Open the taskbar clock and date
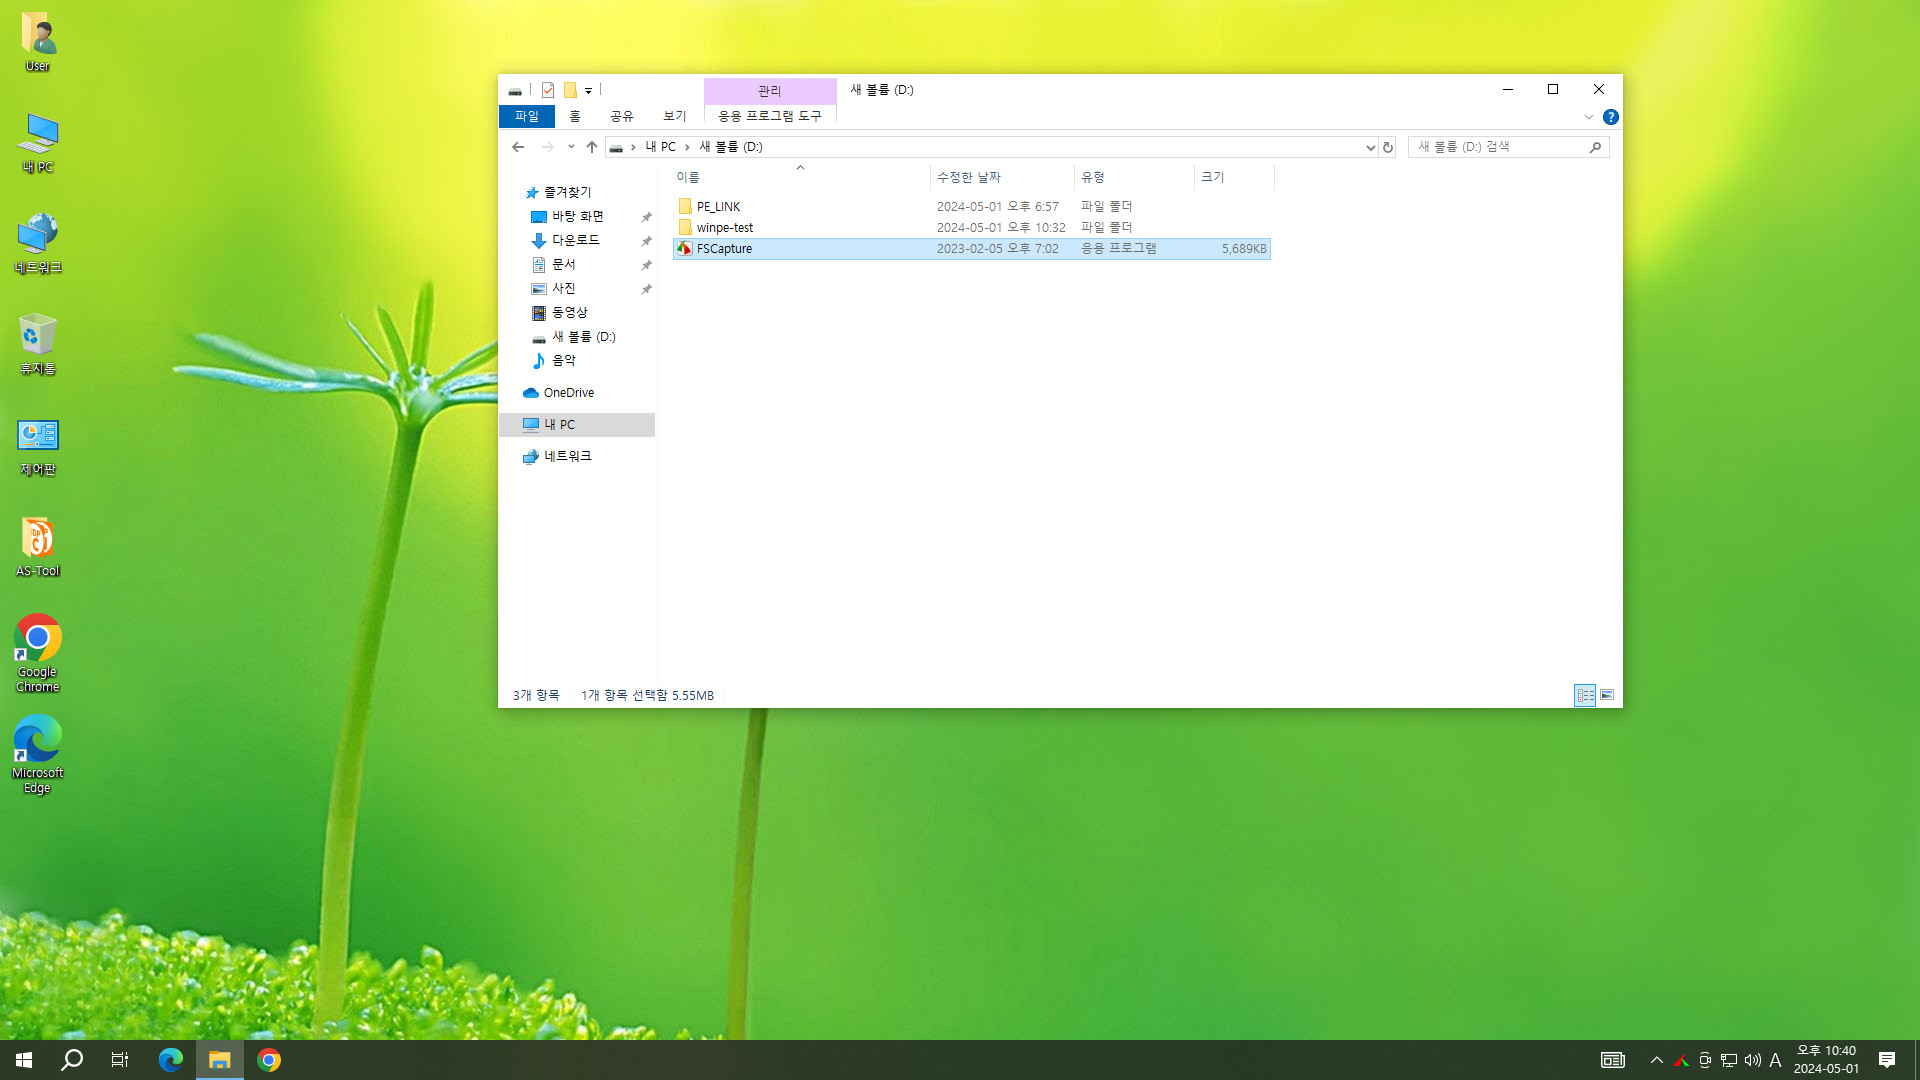The width and height of the screenshot is (1920, 1080). pyautogui.click(x=1827, y=1060)
